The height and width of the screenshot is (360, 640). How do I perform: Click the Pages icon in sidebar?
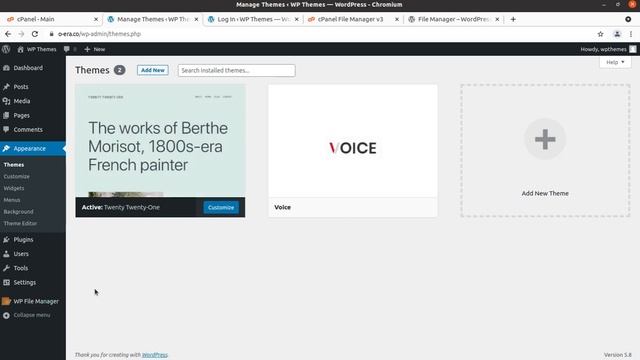tap(6, 115)
